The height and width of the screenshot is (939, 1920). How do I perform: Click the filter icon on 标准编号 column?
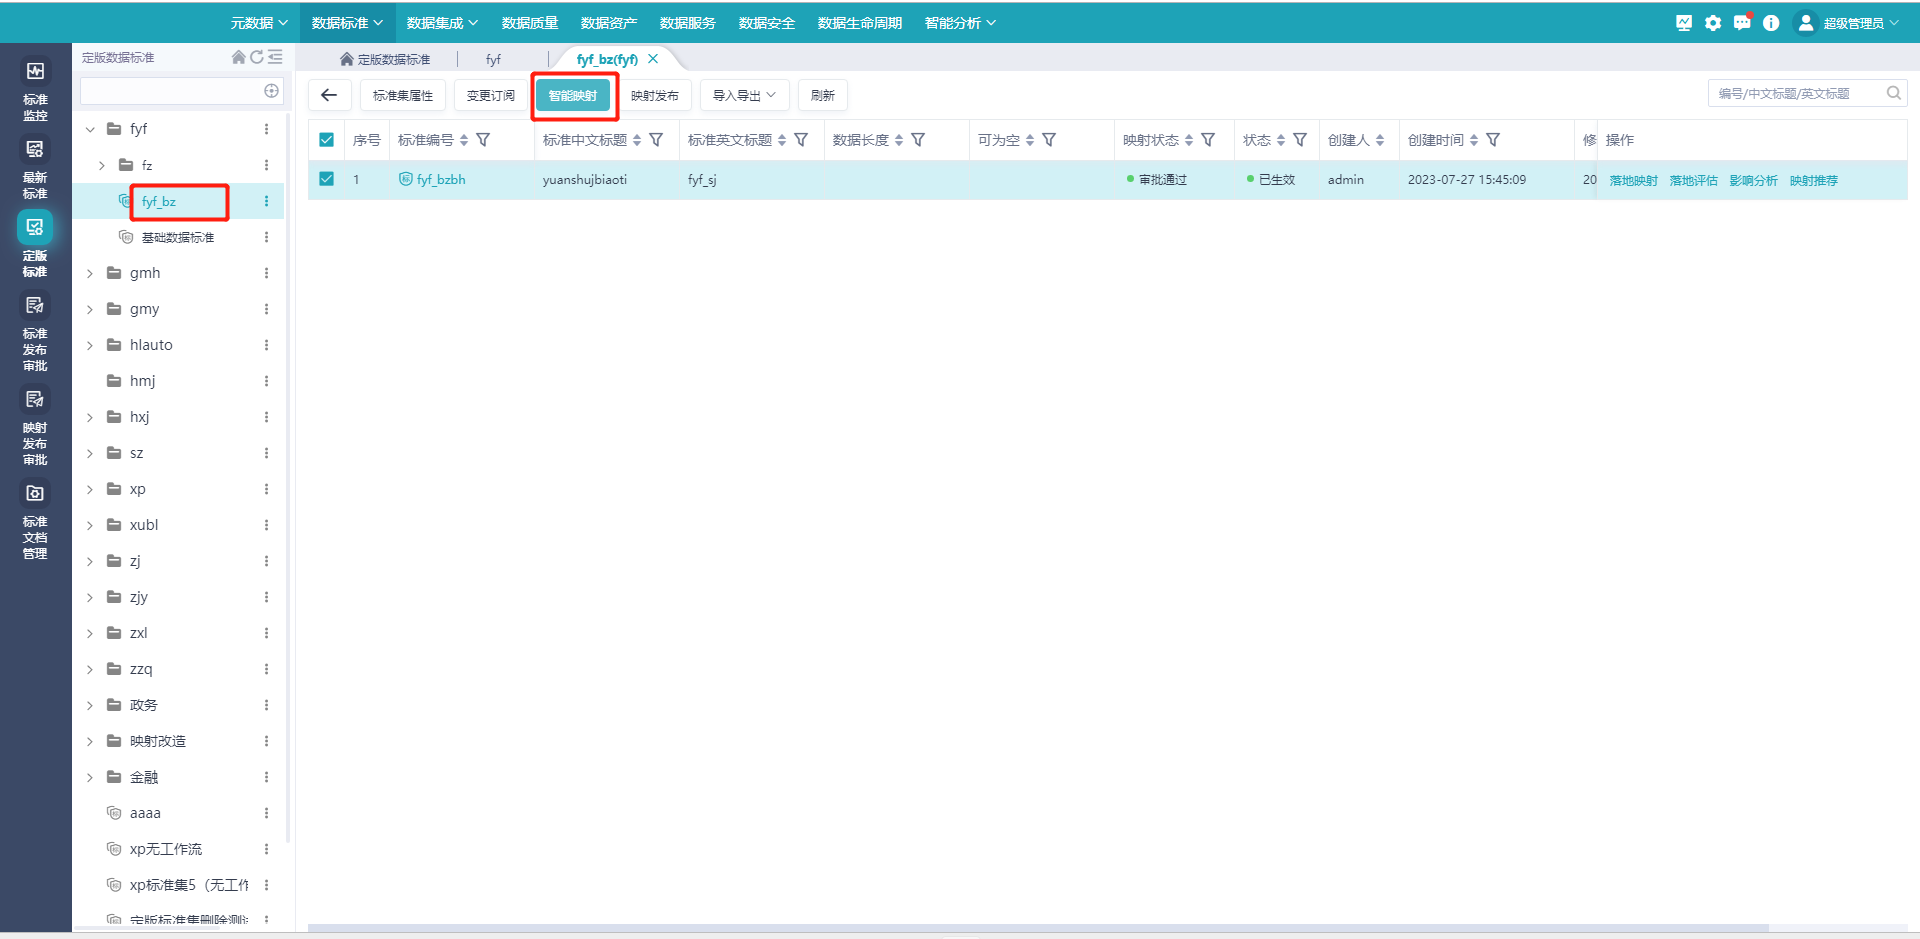point(483,140)
